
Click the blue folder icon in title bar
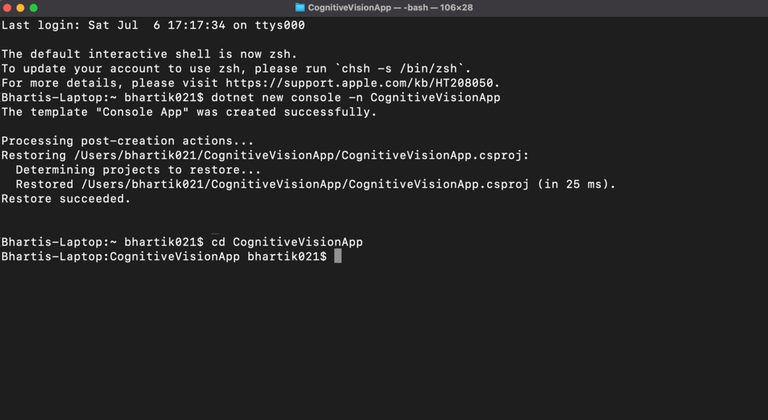pyautogui.click(x=300, y=7)
